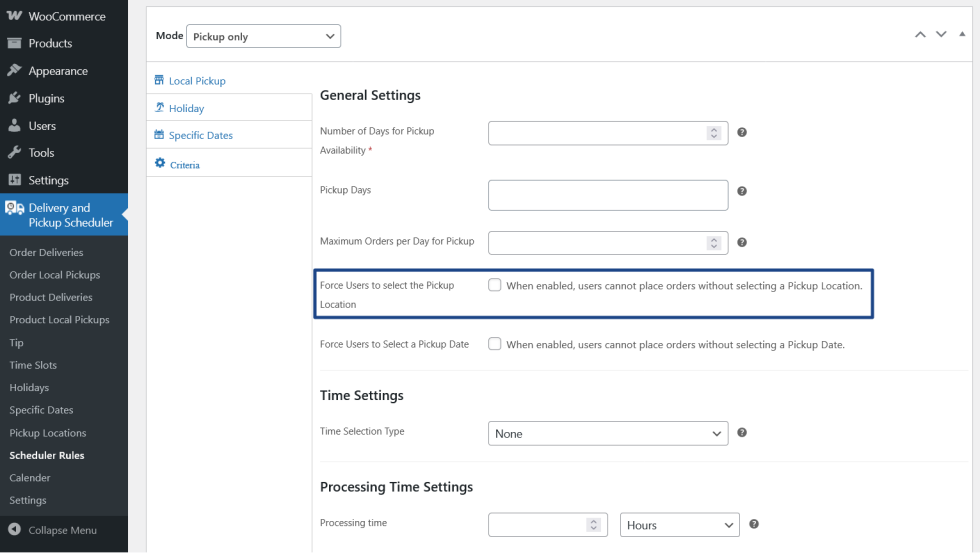This screenshot has width=980, height=553.
Task: Click the help icon beside Pickup Days
Action: [742, 191]
